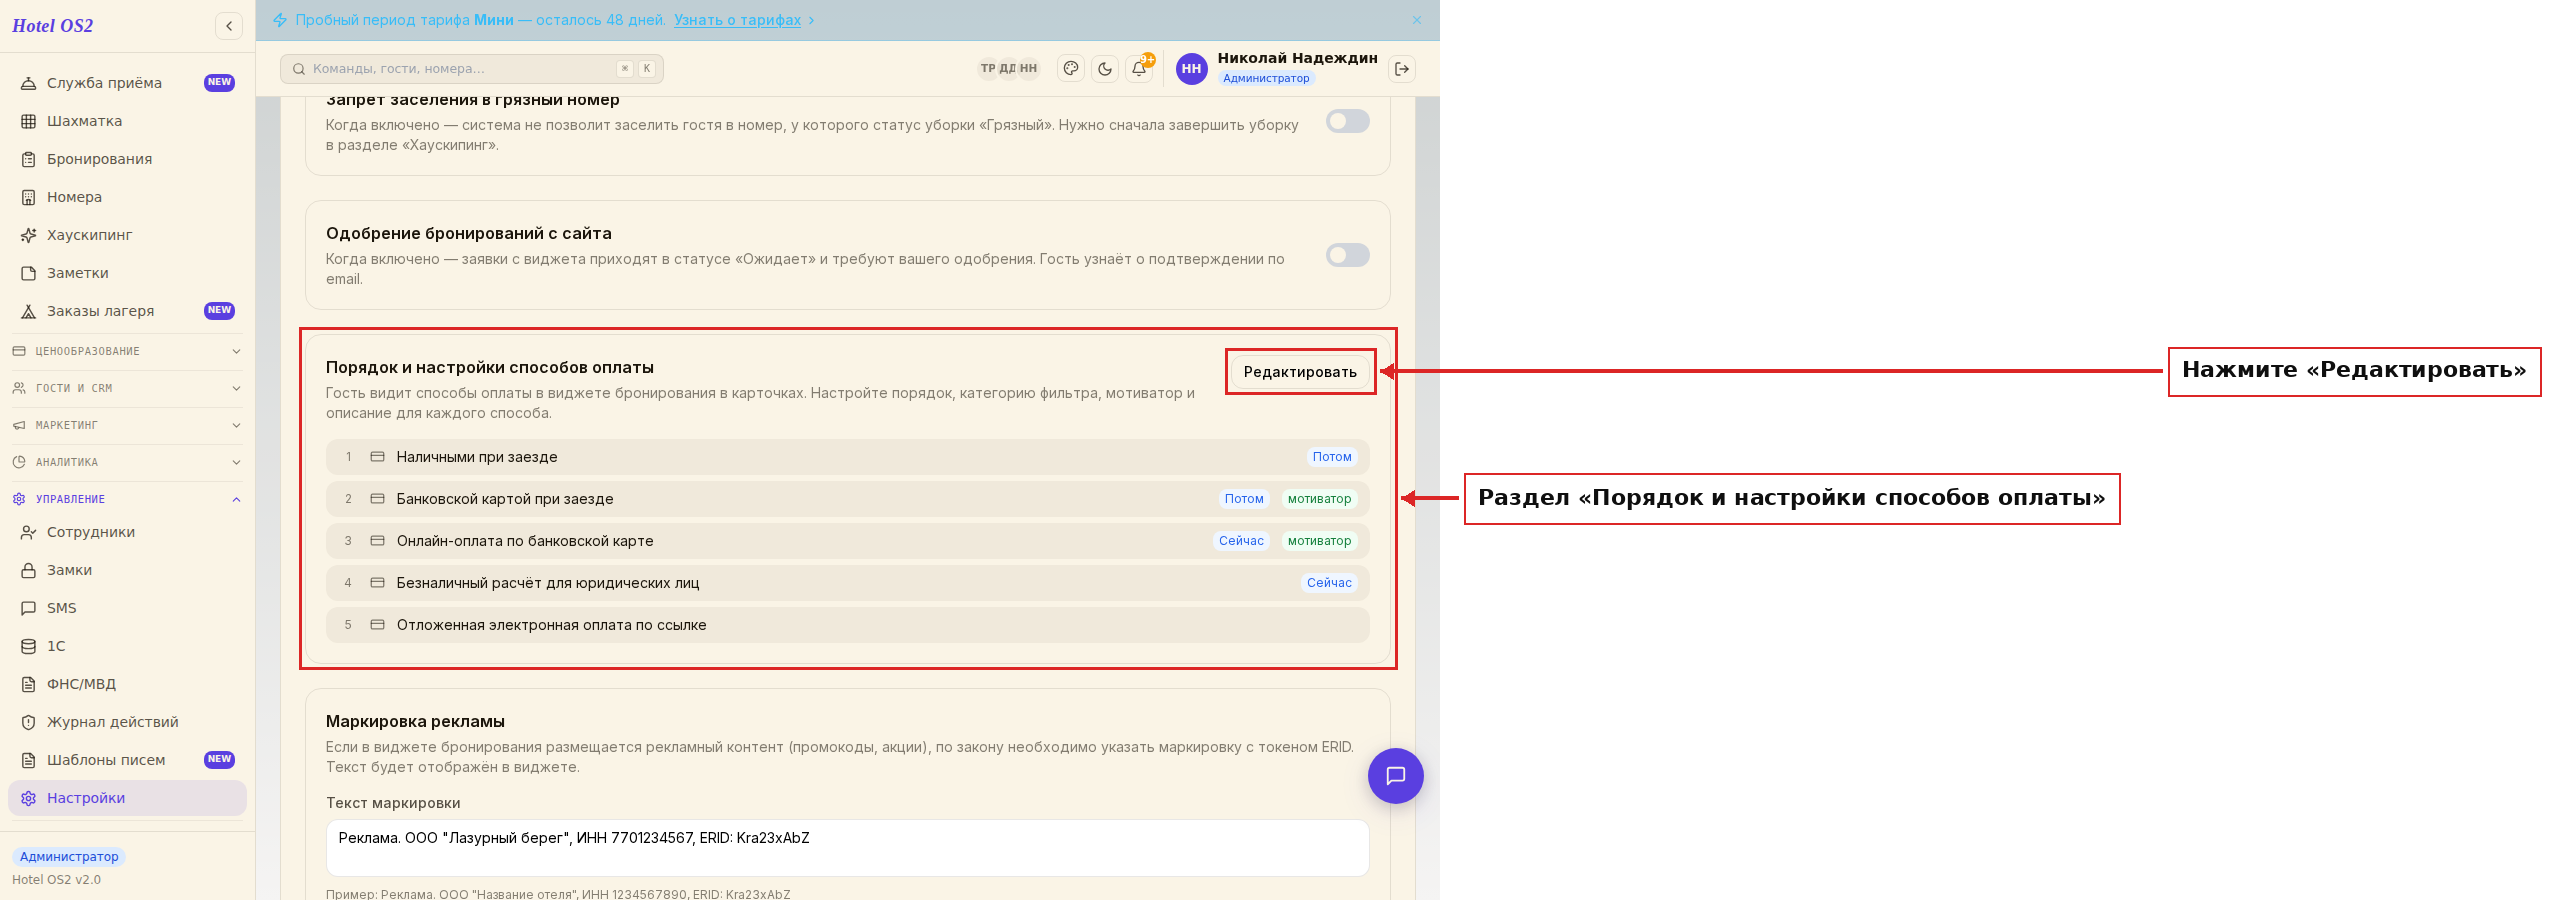Expand the Аналитика section
2565x900 pixels.
pos(127,462)
